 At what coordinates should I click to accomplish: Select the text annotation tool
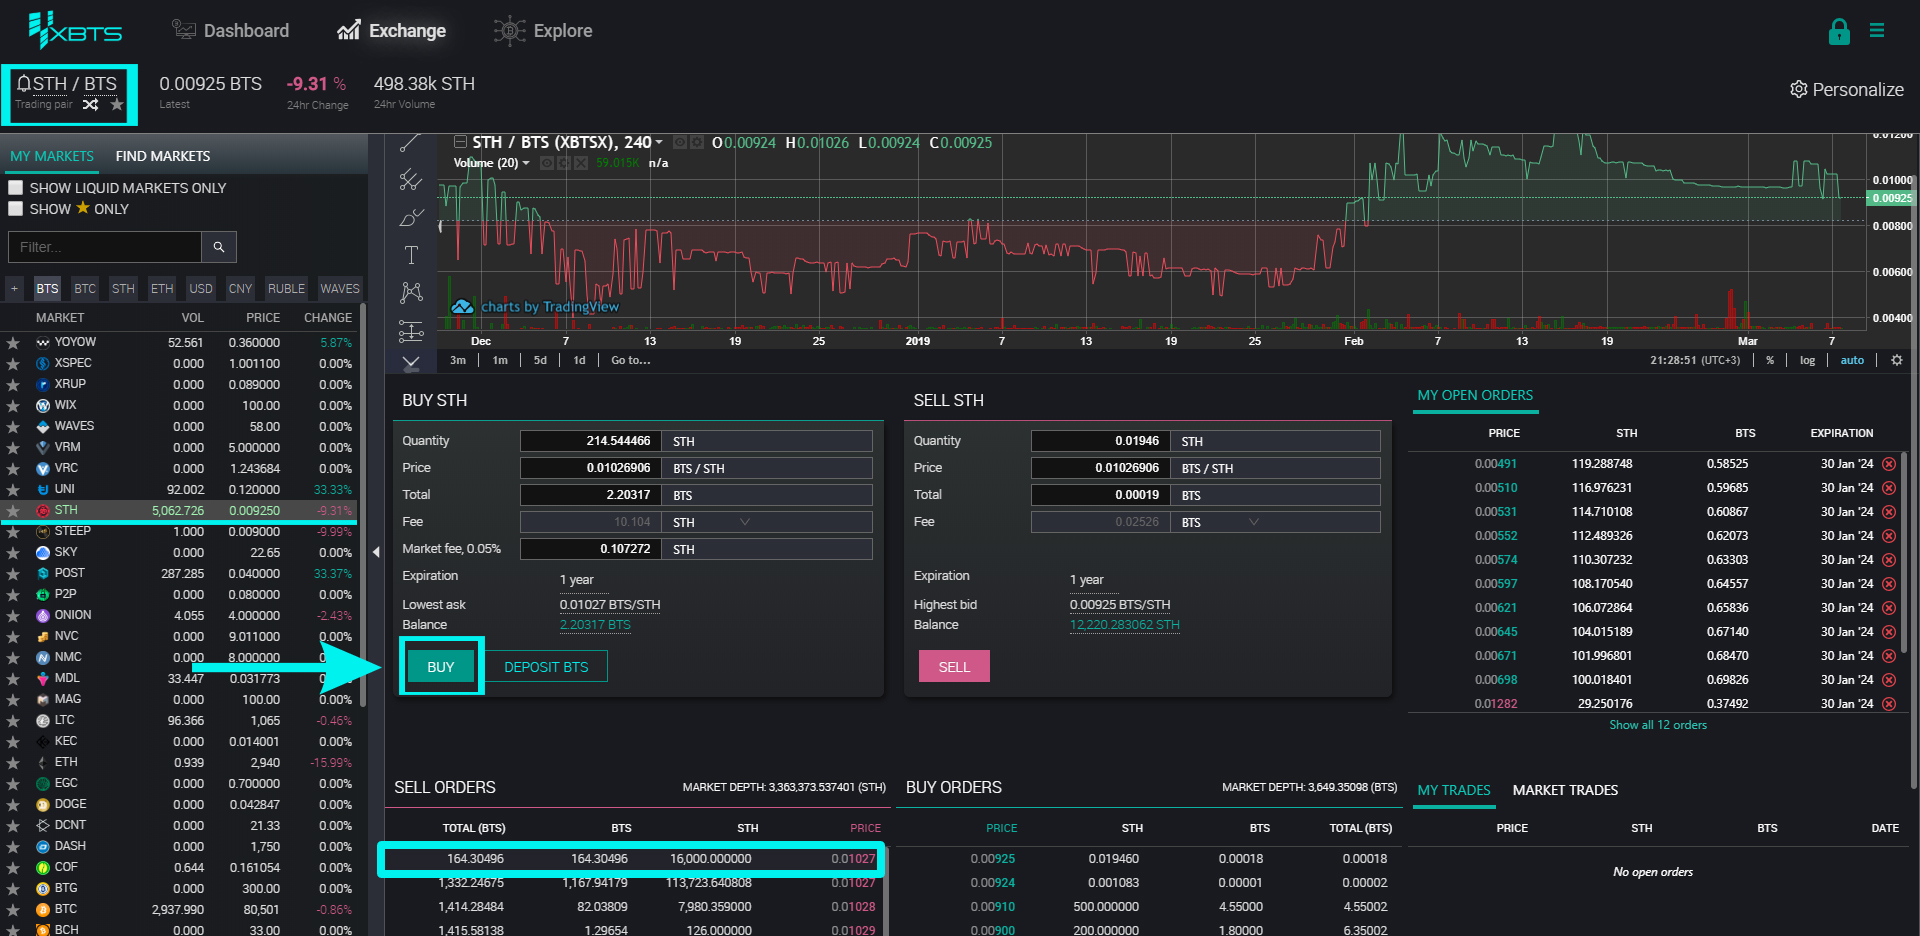(410, 255)
